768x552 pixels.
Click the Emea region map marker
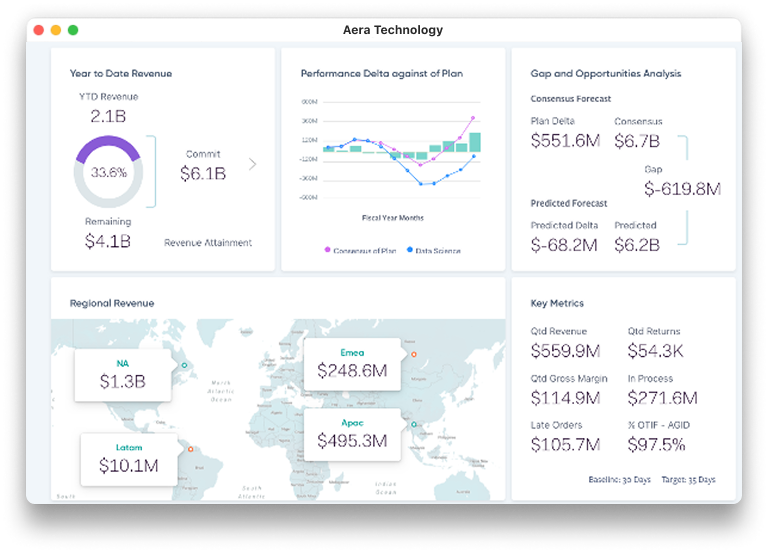pyautogui.click(x=414, y=354)
